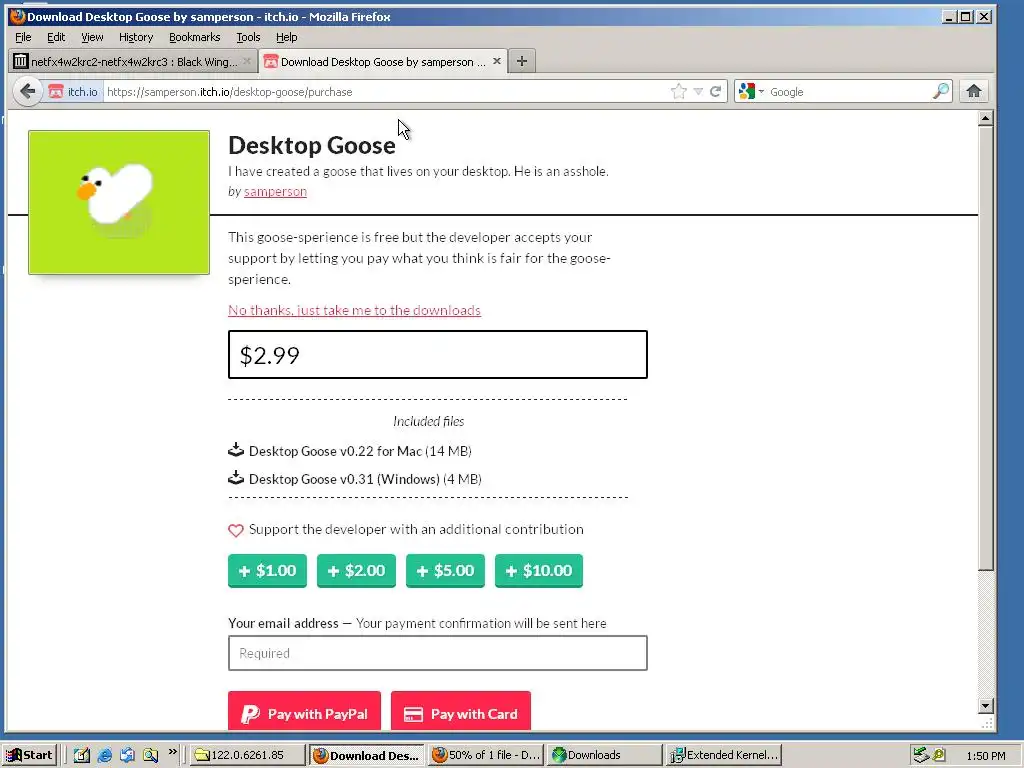
Task: Click the Download Des... Firefox taskbar button
Action: pos(367,755)
